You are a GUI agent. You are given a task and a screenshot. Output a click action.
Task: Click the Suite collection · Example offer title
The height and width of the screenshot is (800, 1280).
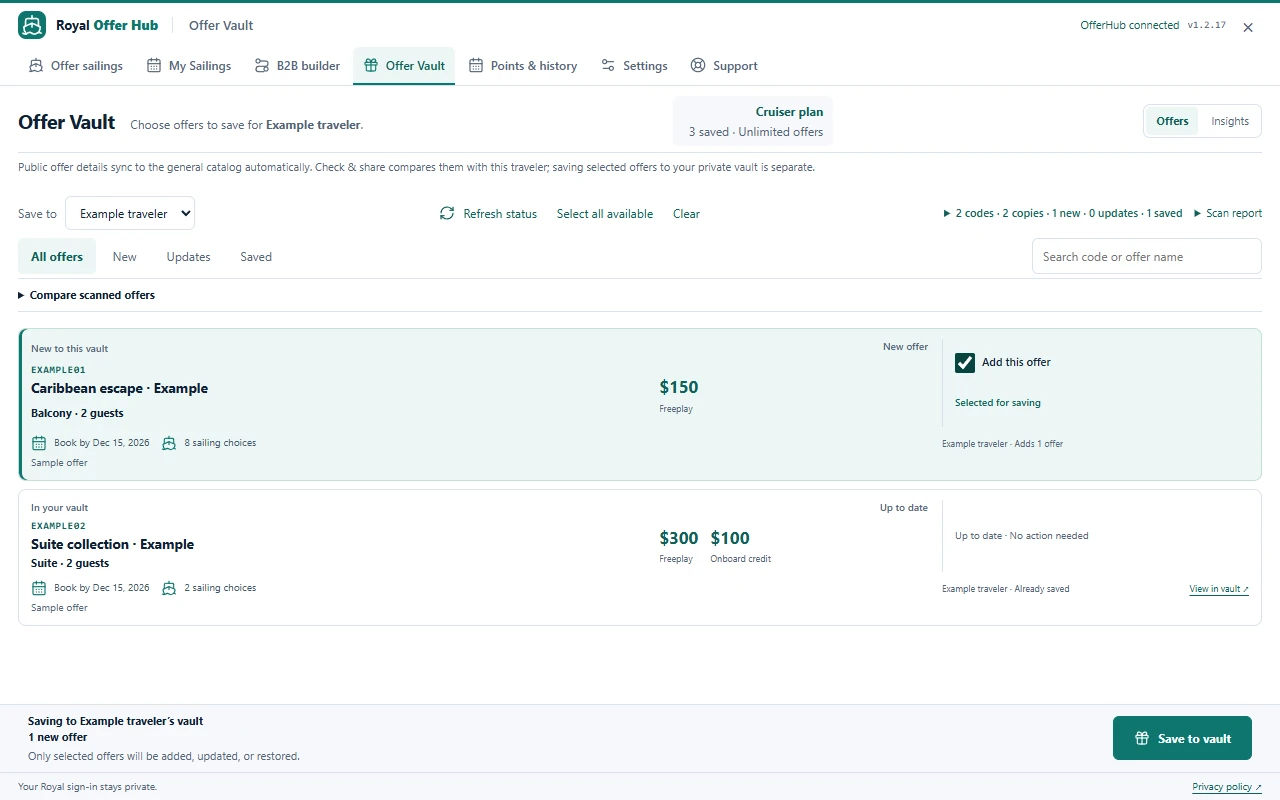pos(113,544)
